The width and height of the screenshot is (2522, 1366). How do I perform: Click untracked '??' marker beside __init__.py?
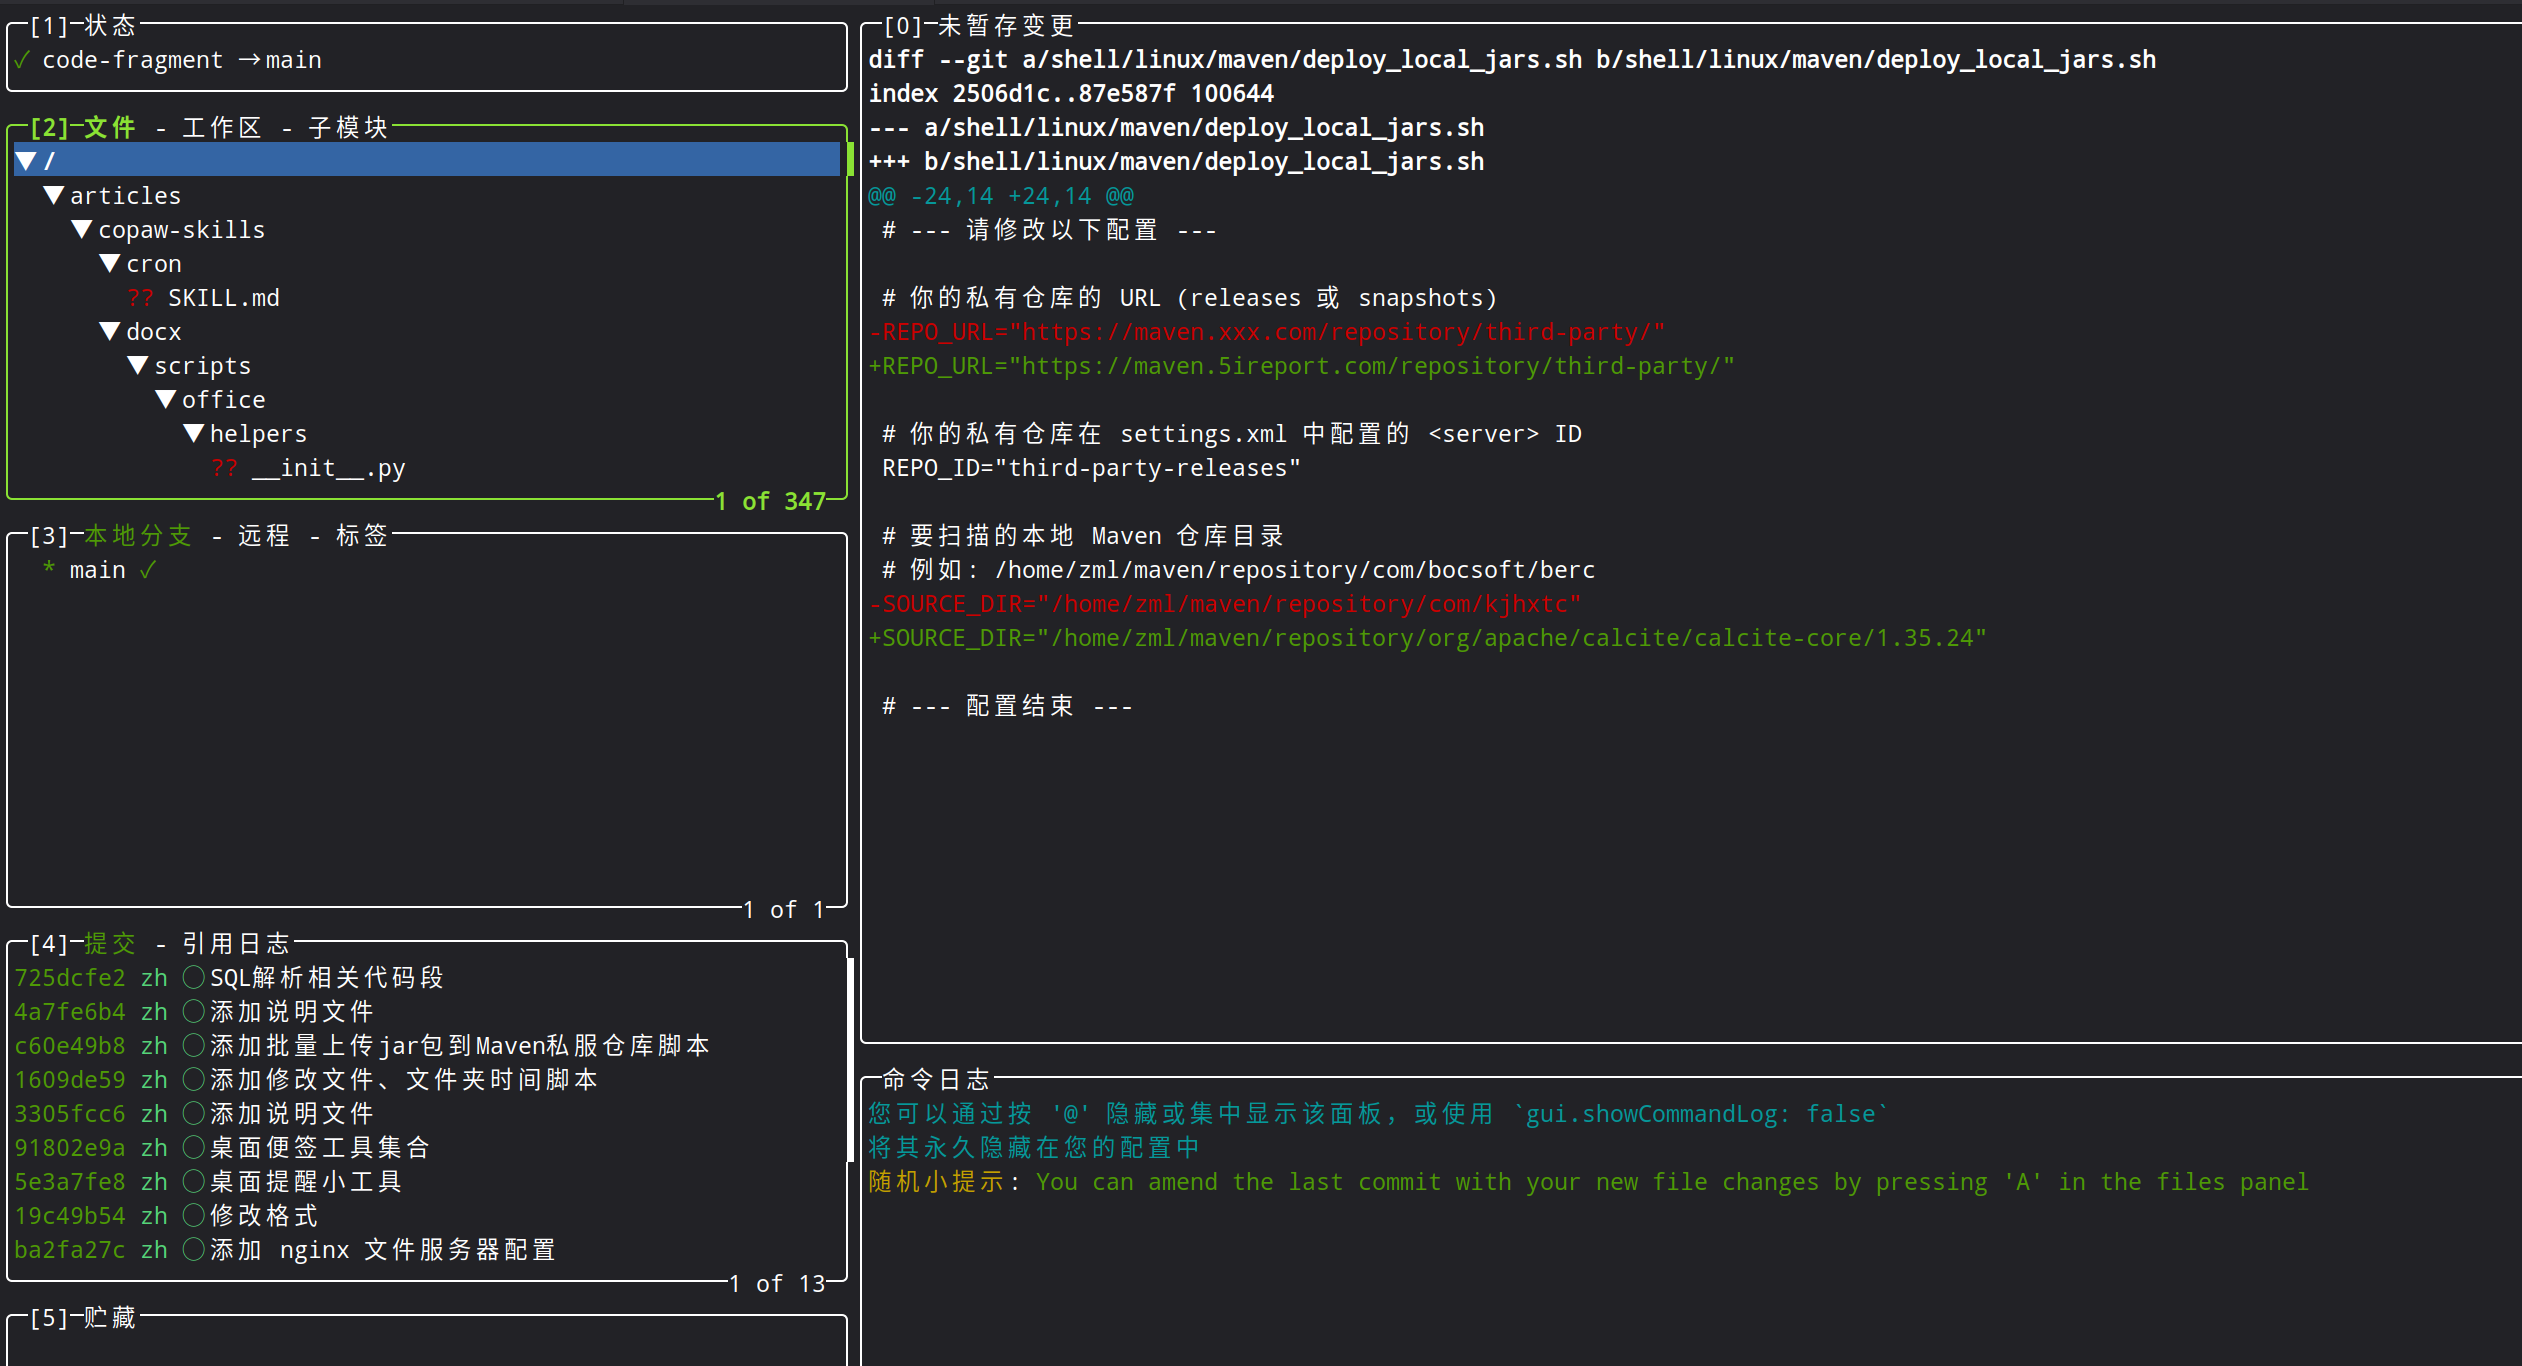(x=224, y=468)
